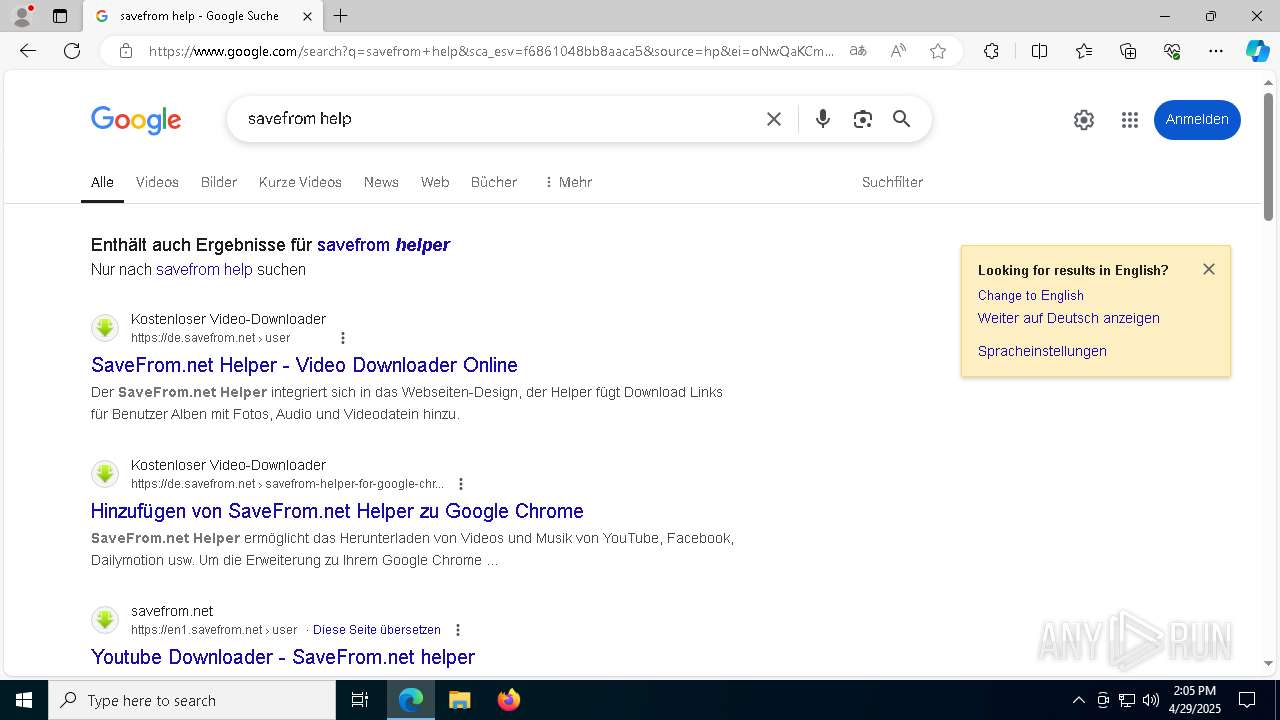Screen dimensions: 1280x720
Task: Open options for the Chrome helper result
Action: point(461,484)
